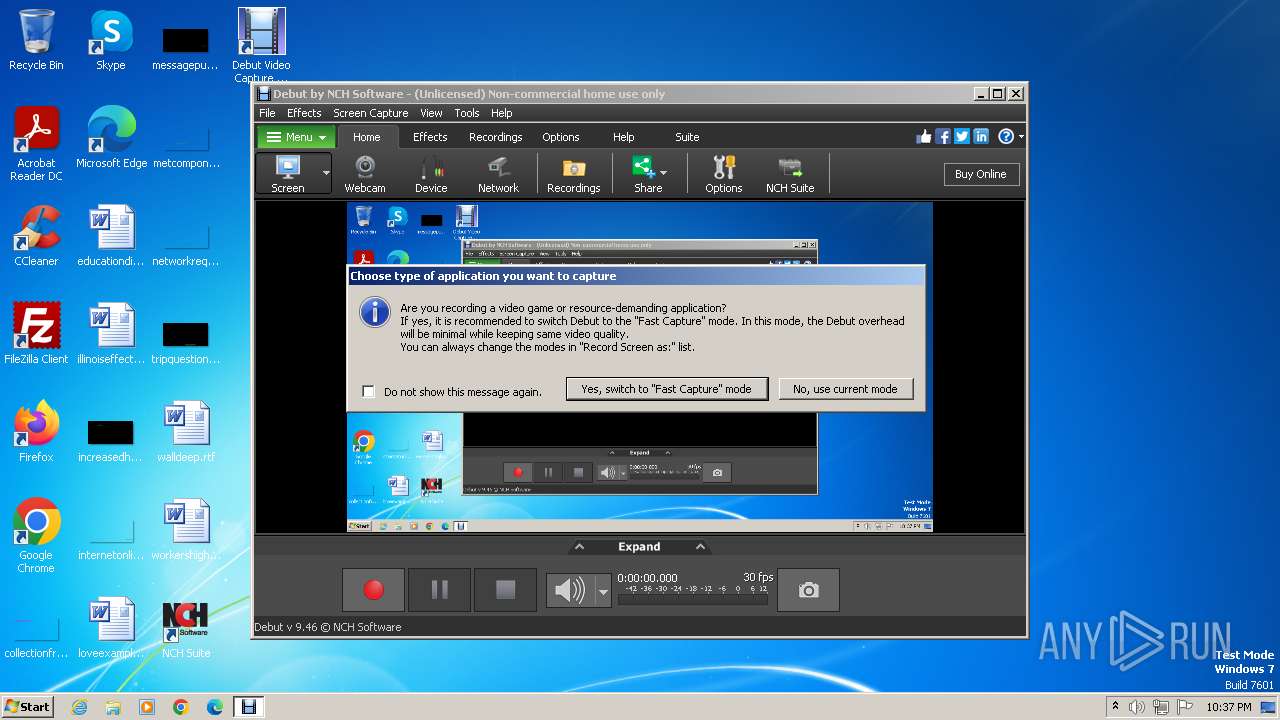The height and width of the screenshot is (720, 1280).
Task: Select the Device capture source
Action: pyautogui.click(x=431, y=174)
